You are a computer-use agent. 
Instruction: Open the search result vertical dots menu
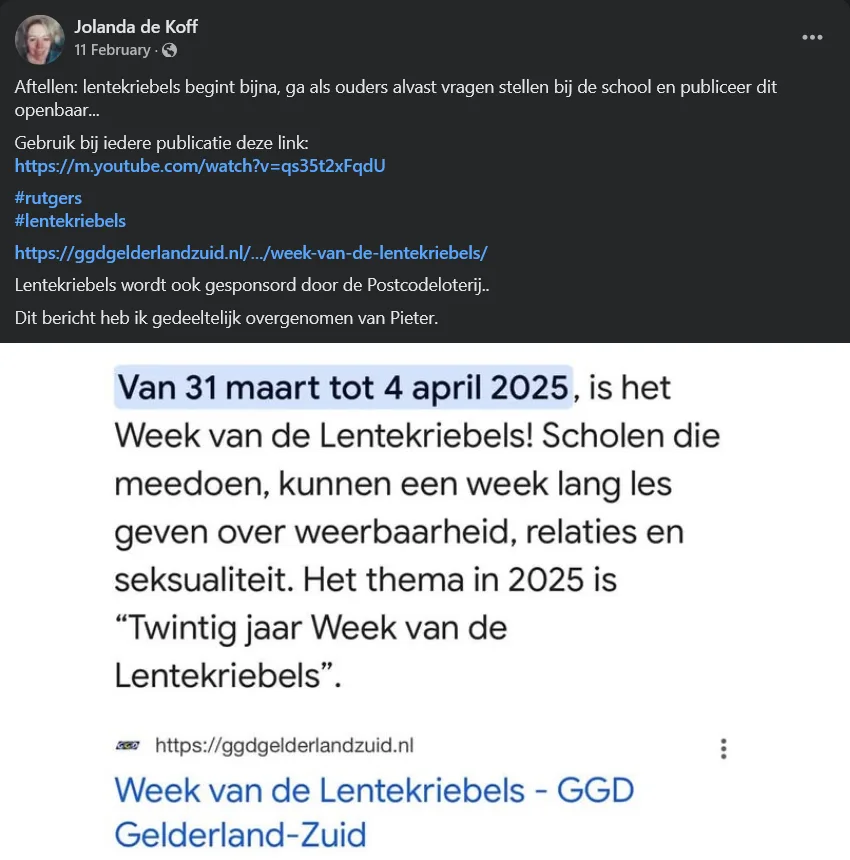[x=724, y=749]
